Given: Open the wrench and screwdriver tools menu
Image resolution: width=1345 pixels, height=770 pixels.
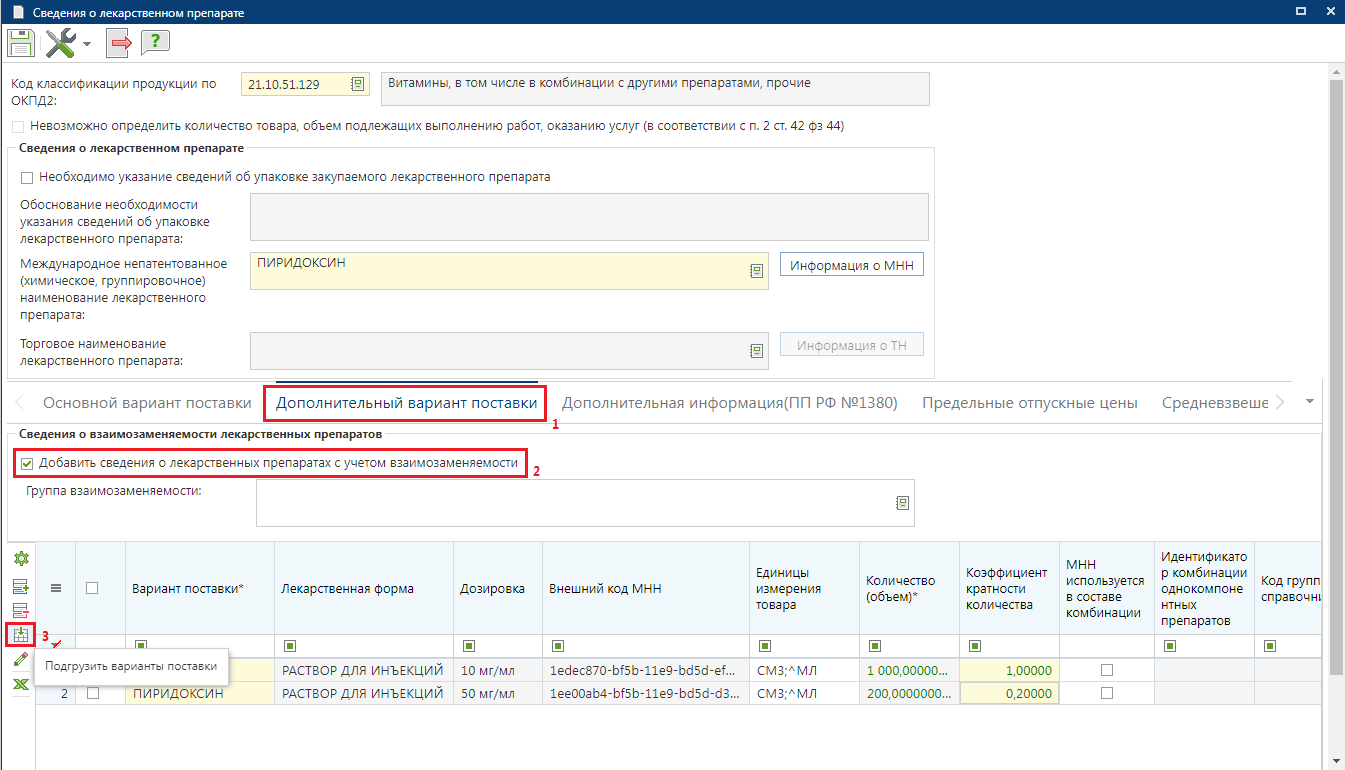Looking at the screenshot, I should (x=61, y=43).
